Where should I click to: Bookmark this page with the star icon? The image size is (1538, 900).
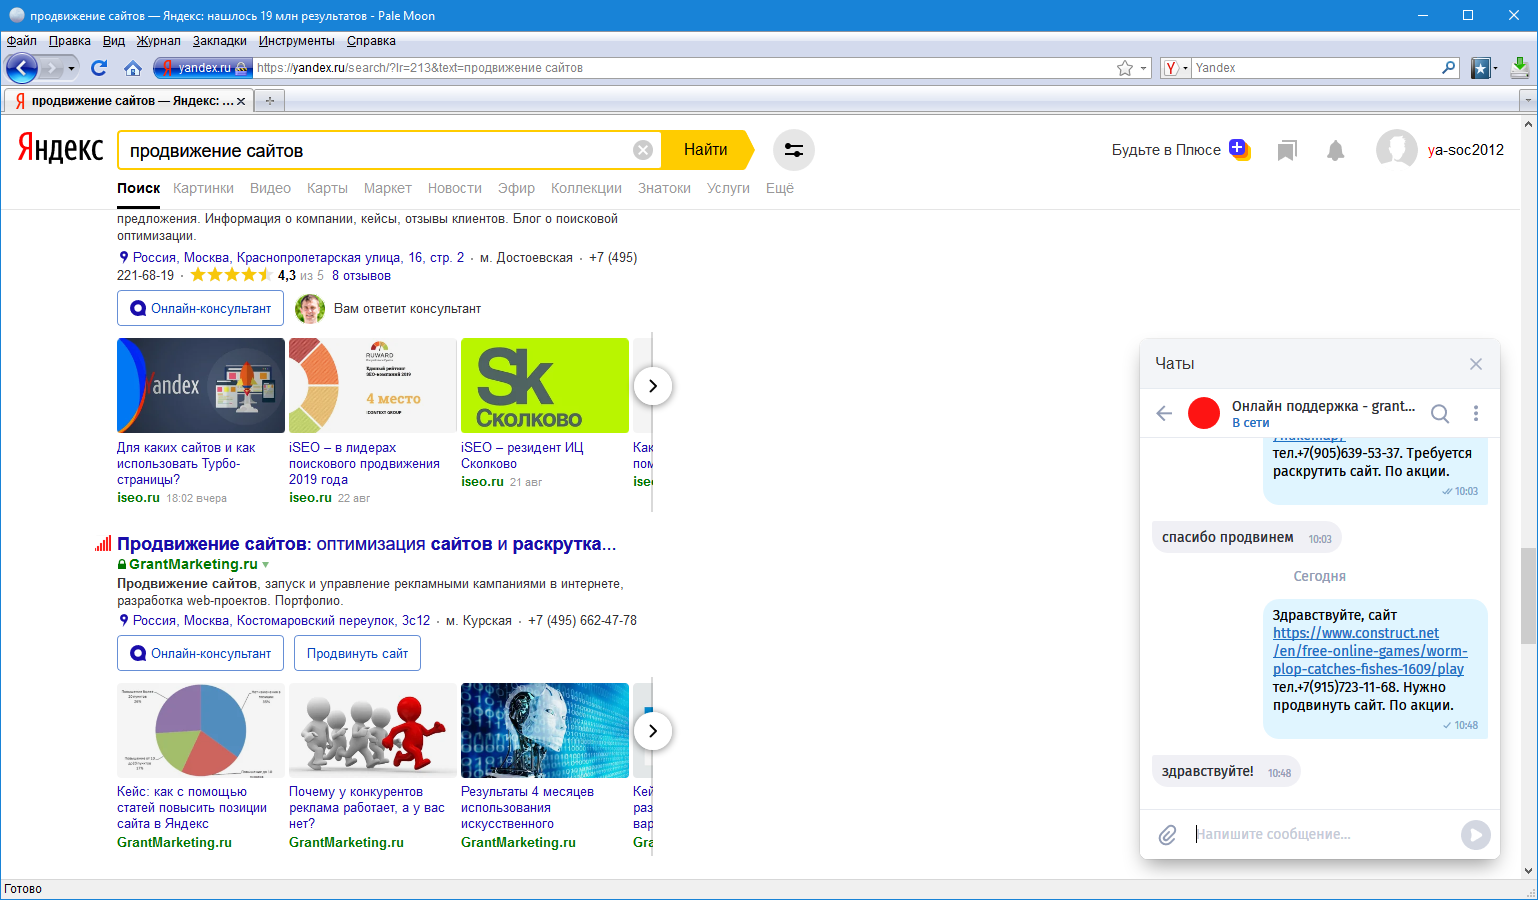[x=1125, y=68]
